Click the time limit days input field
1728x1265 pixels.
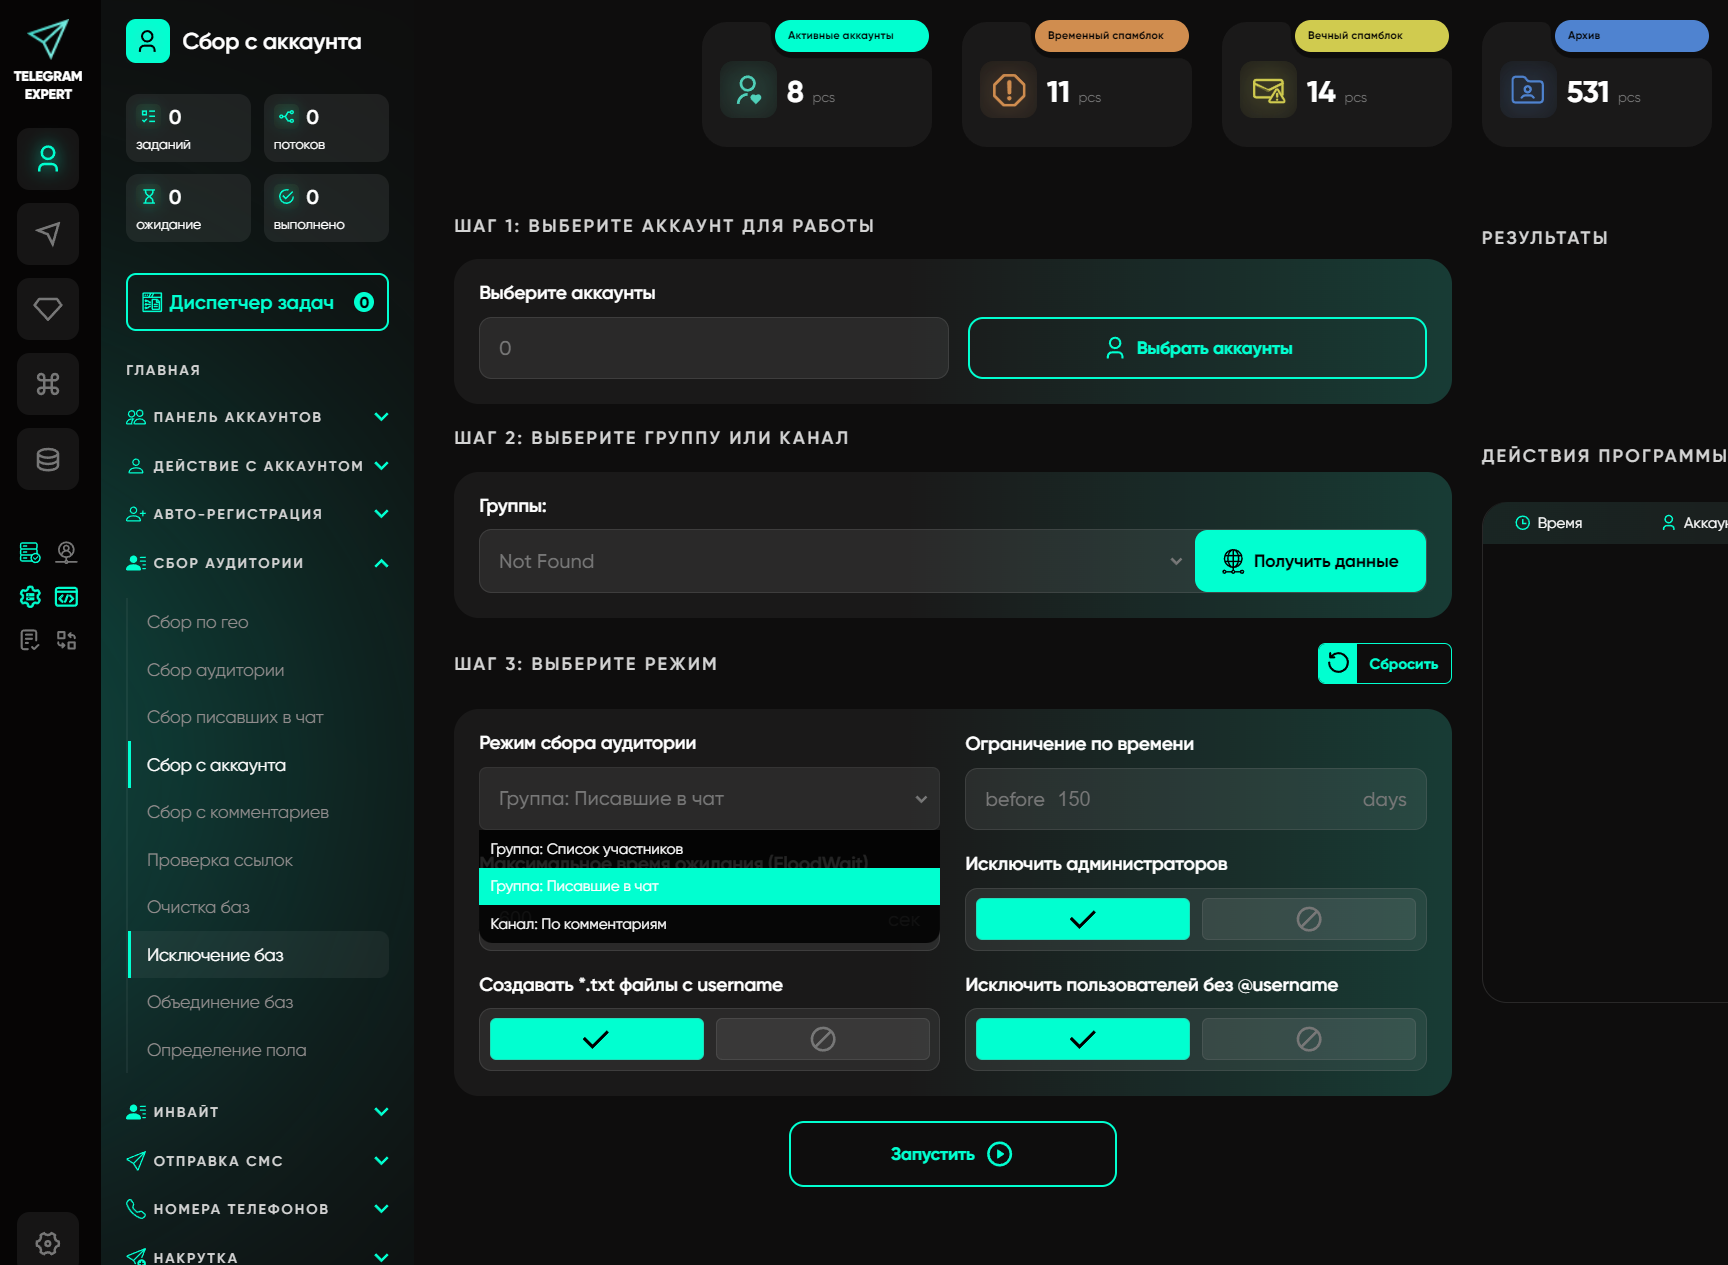pyautogui.click(x=1196, y=799)
